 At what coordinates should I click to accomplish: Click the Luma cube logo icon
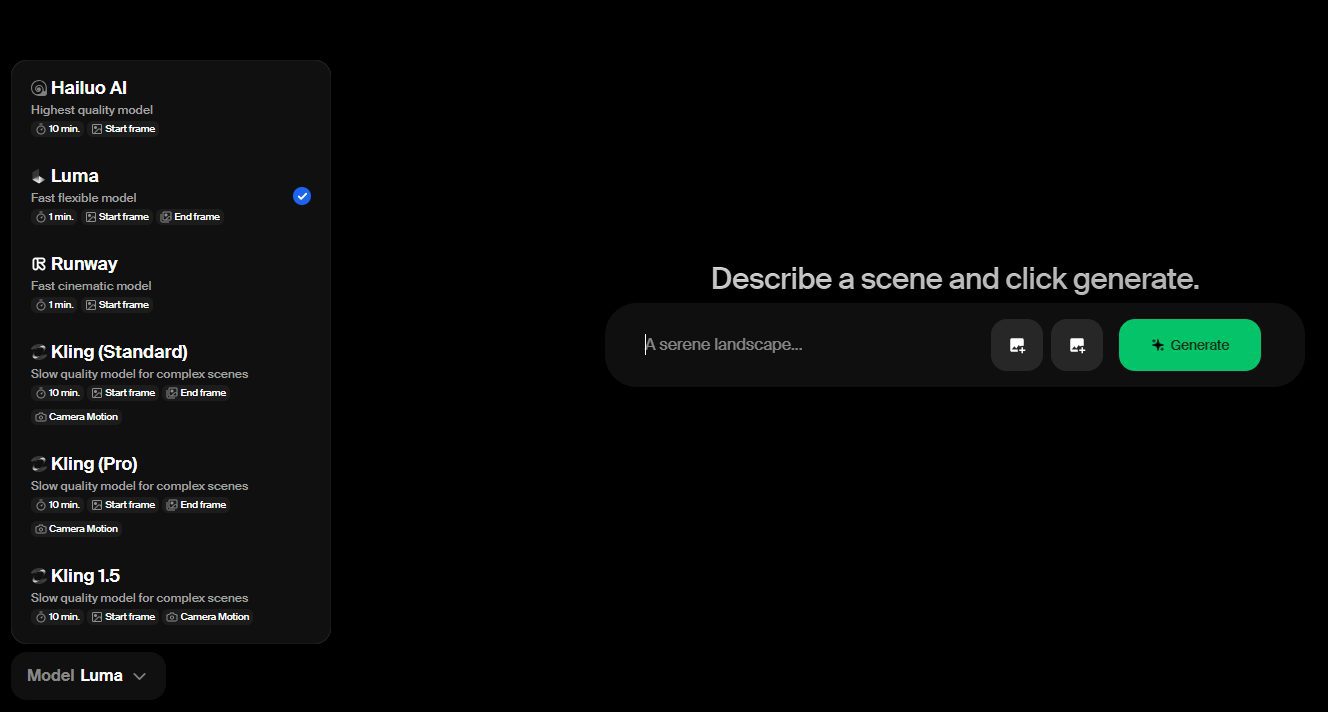[x=39, y=176]
